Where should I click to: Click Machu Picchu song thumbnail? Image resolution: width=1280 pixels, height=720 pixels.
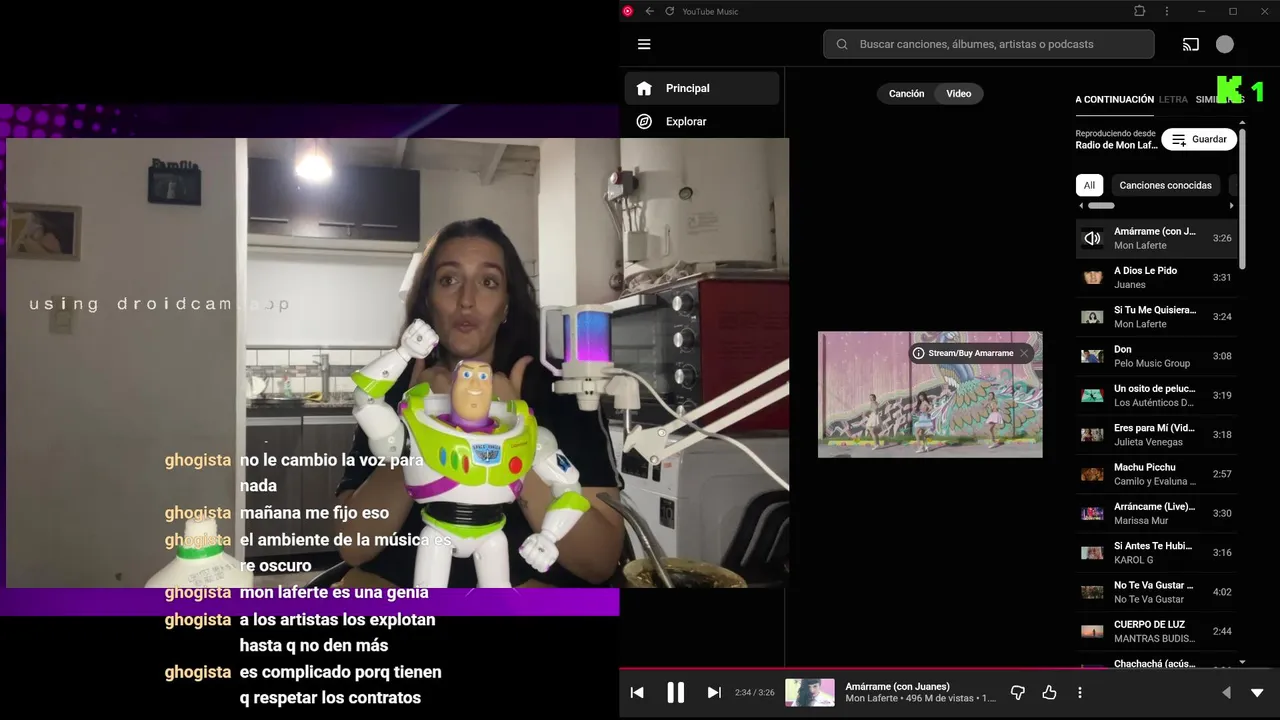click(x=1092, y=474)
